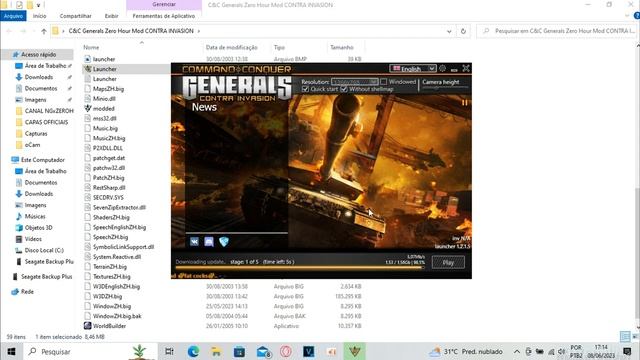Open the Resolution dropdown

click(x=355, y=82)
